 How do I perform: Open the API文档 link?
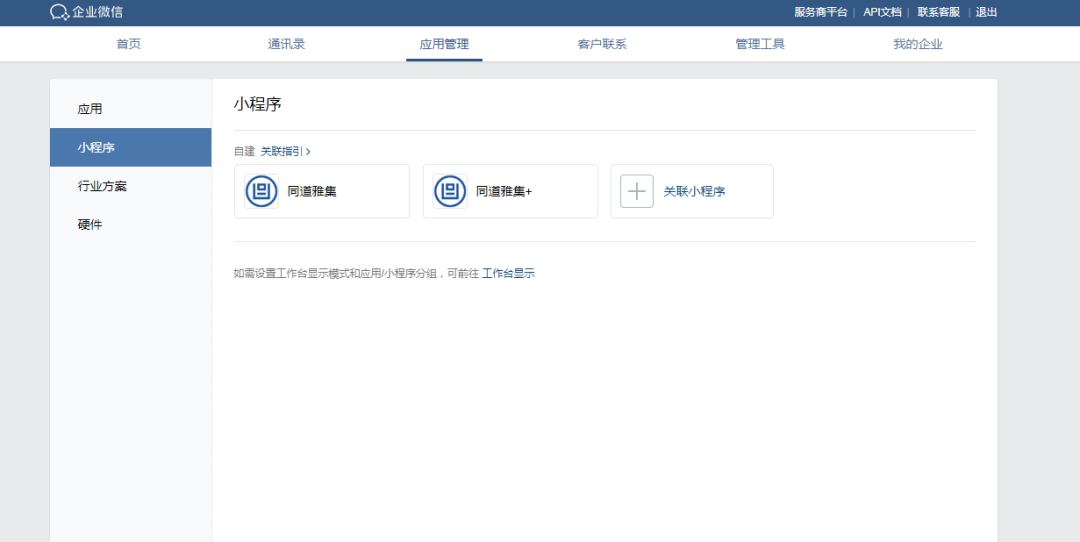[x=882, y=12]
